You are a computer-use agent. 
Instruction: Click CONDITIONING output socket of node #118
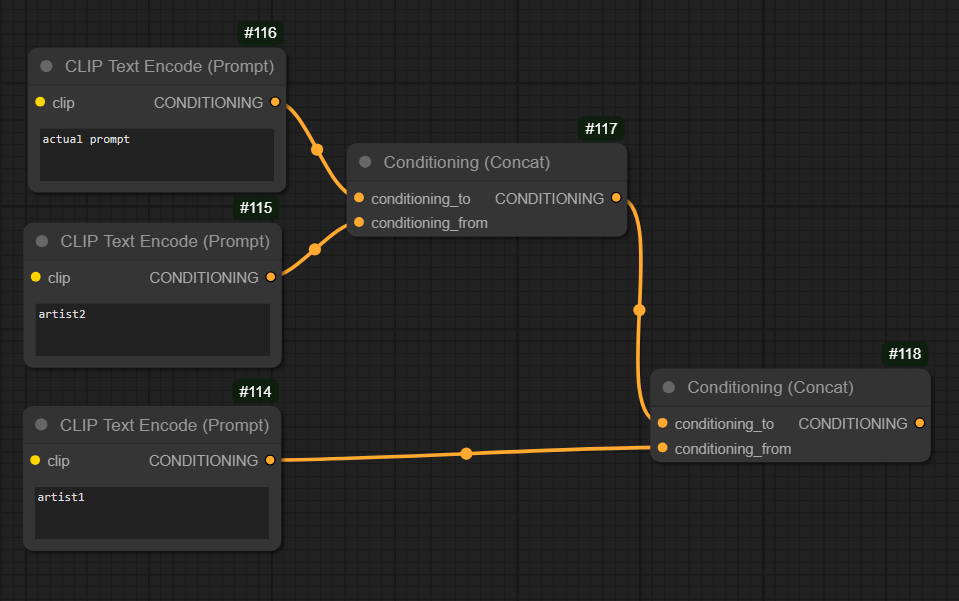[x=920, y=423]
